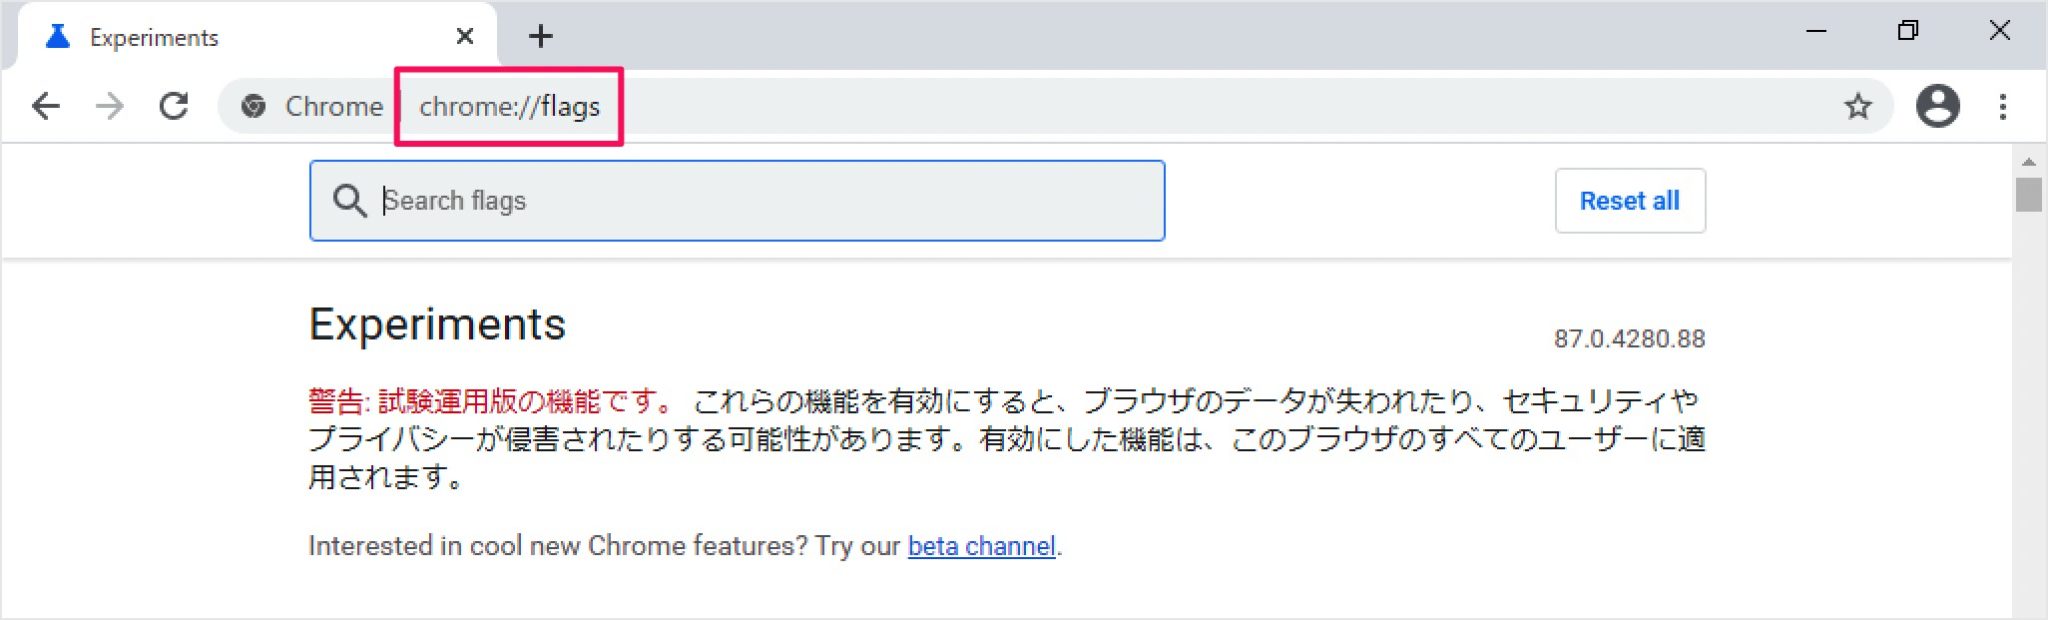Focus the Search flags field

(737, 200)
